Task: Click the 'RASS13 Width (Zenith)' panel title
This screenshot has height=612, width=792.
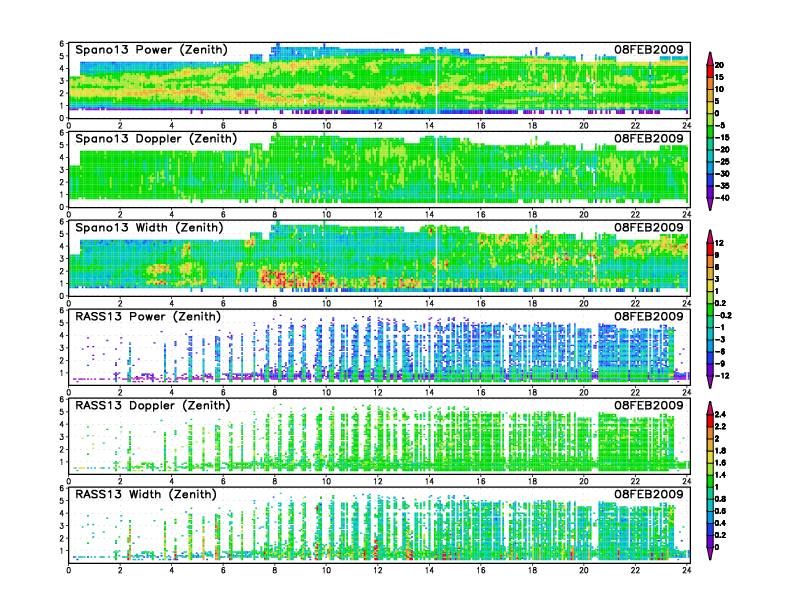Action: (x=145, y=494)
